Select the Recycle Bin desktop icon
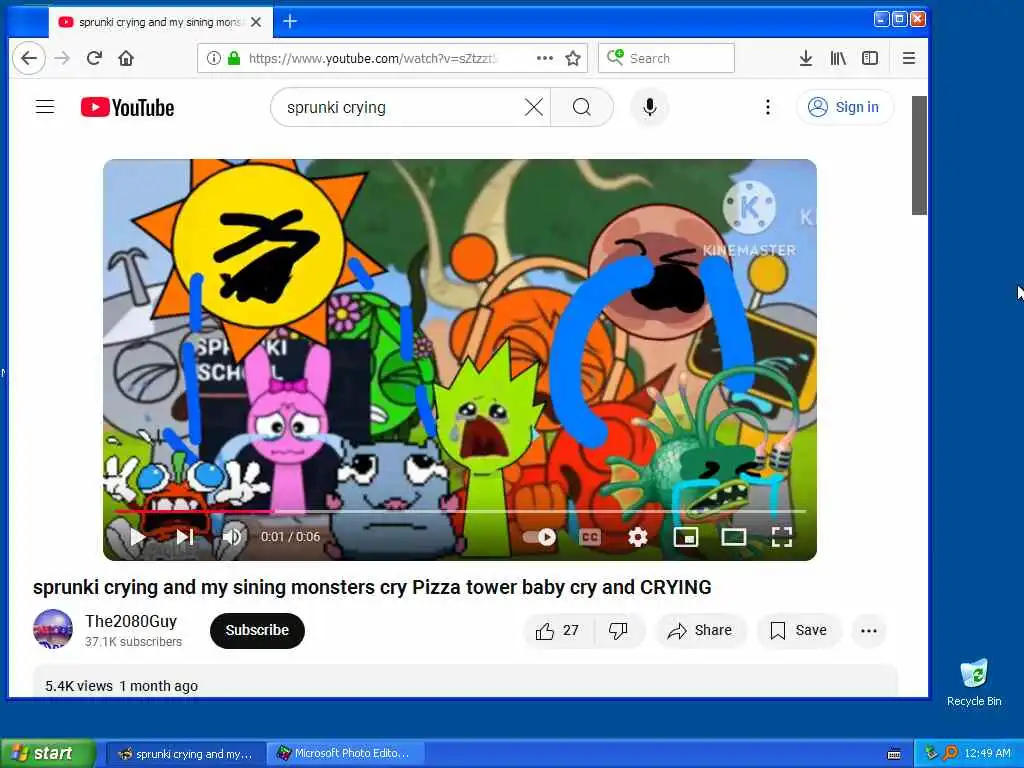Viewport: 1024px width, 768px height. pos(974,683)
